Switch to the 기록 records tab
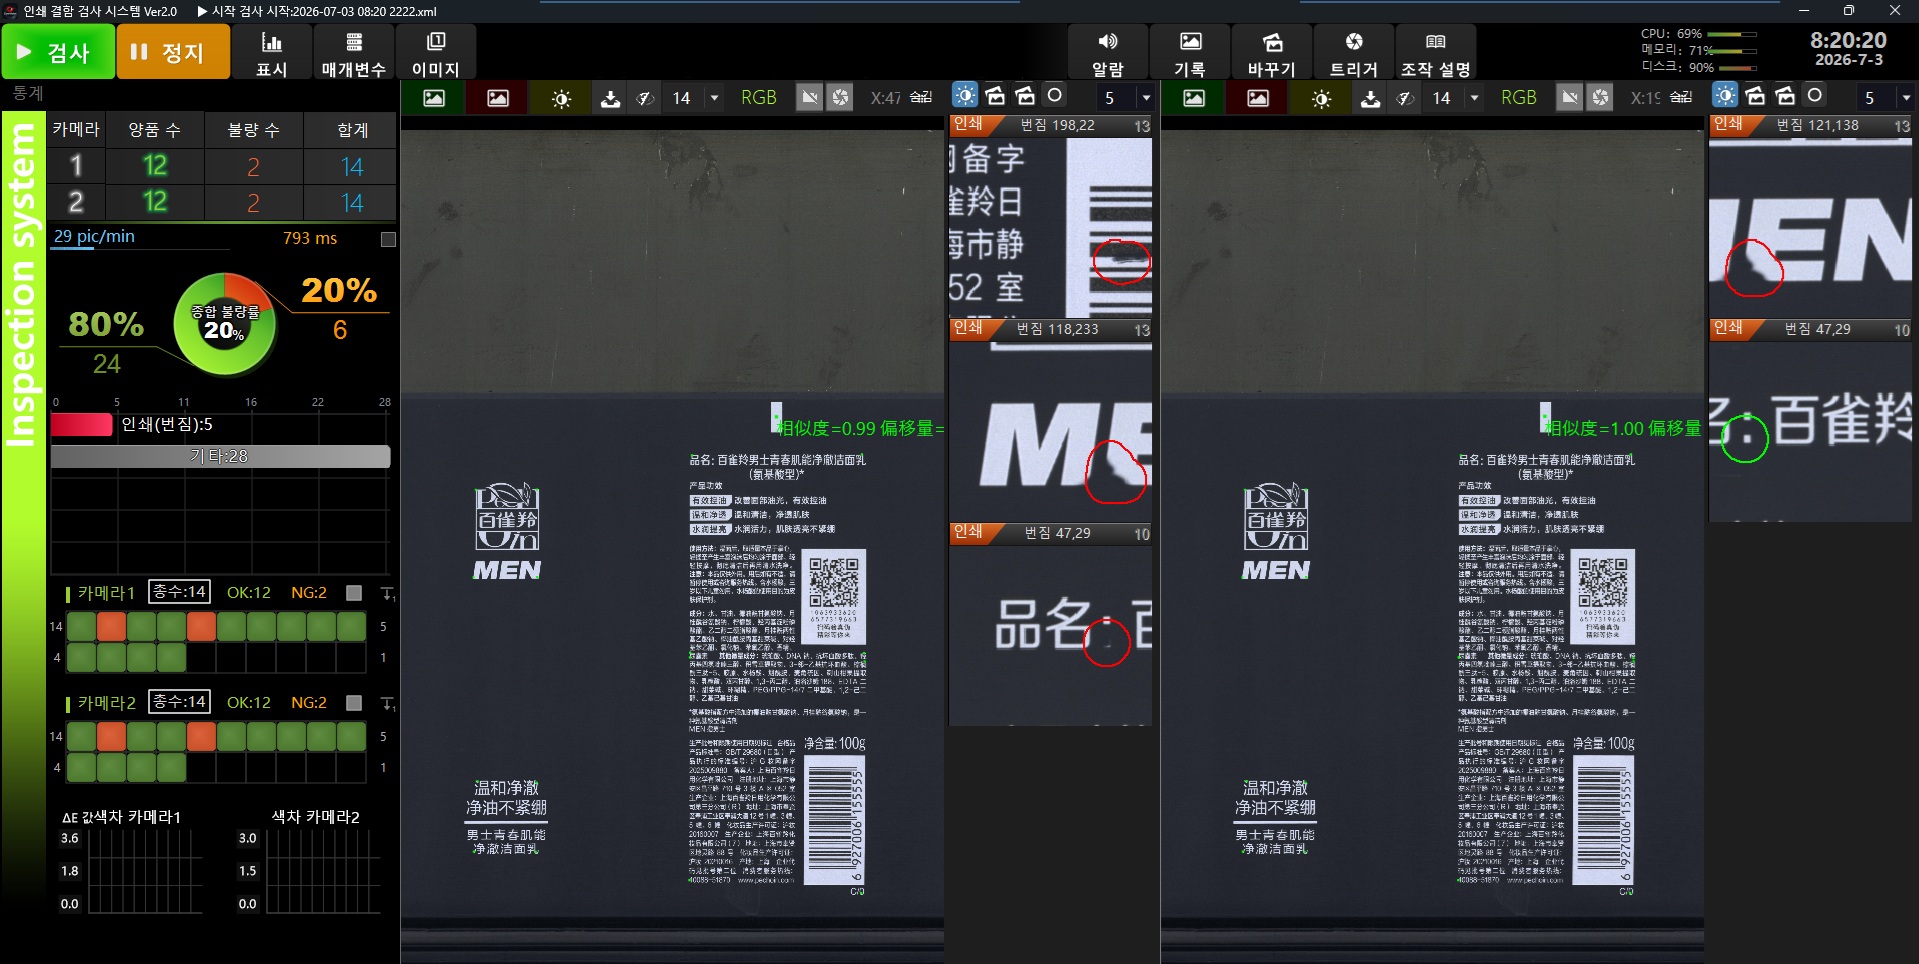Screen dimensions: 1919x964 click(x=1189, y=52)
